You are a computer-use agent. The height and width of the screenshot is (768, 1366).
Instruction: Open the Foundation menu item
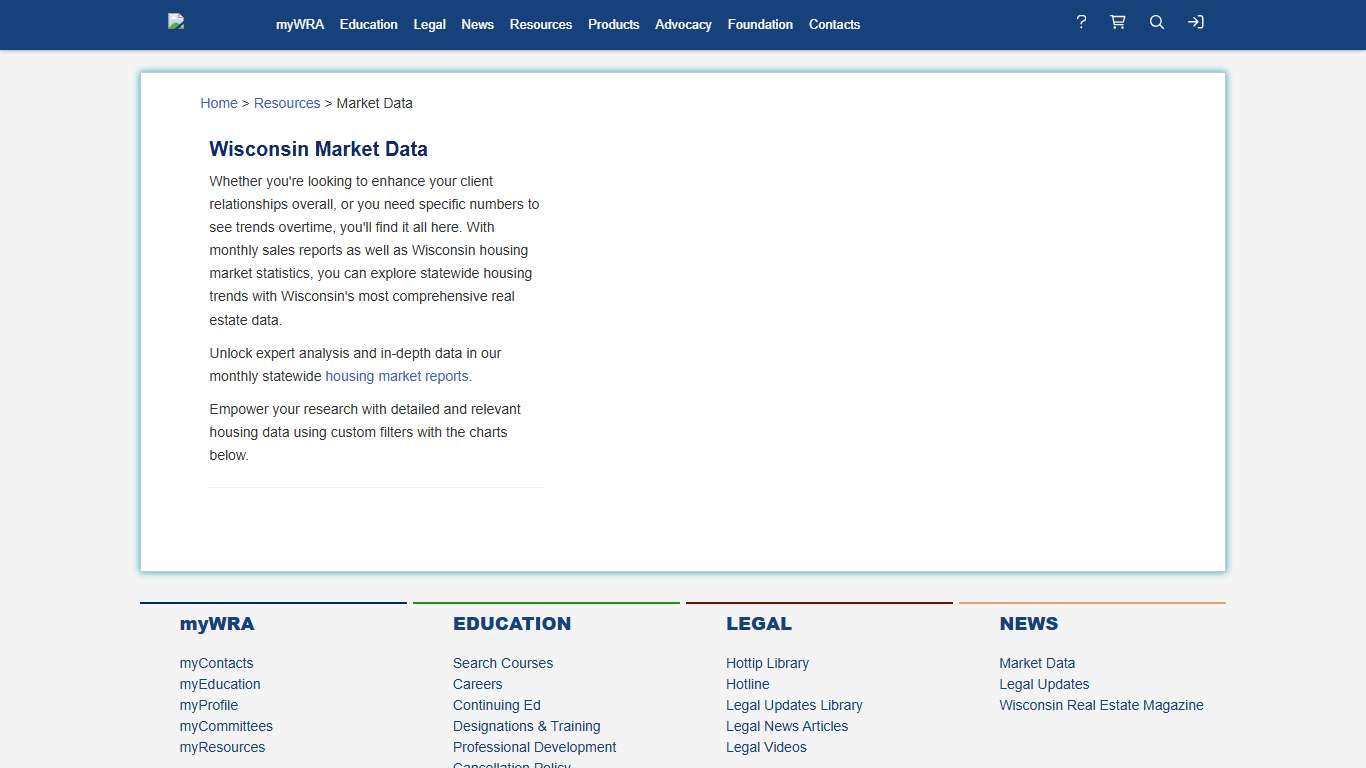(x=760, y=24)
